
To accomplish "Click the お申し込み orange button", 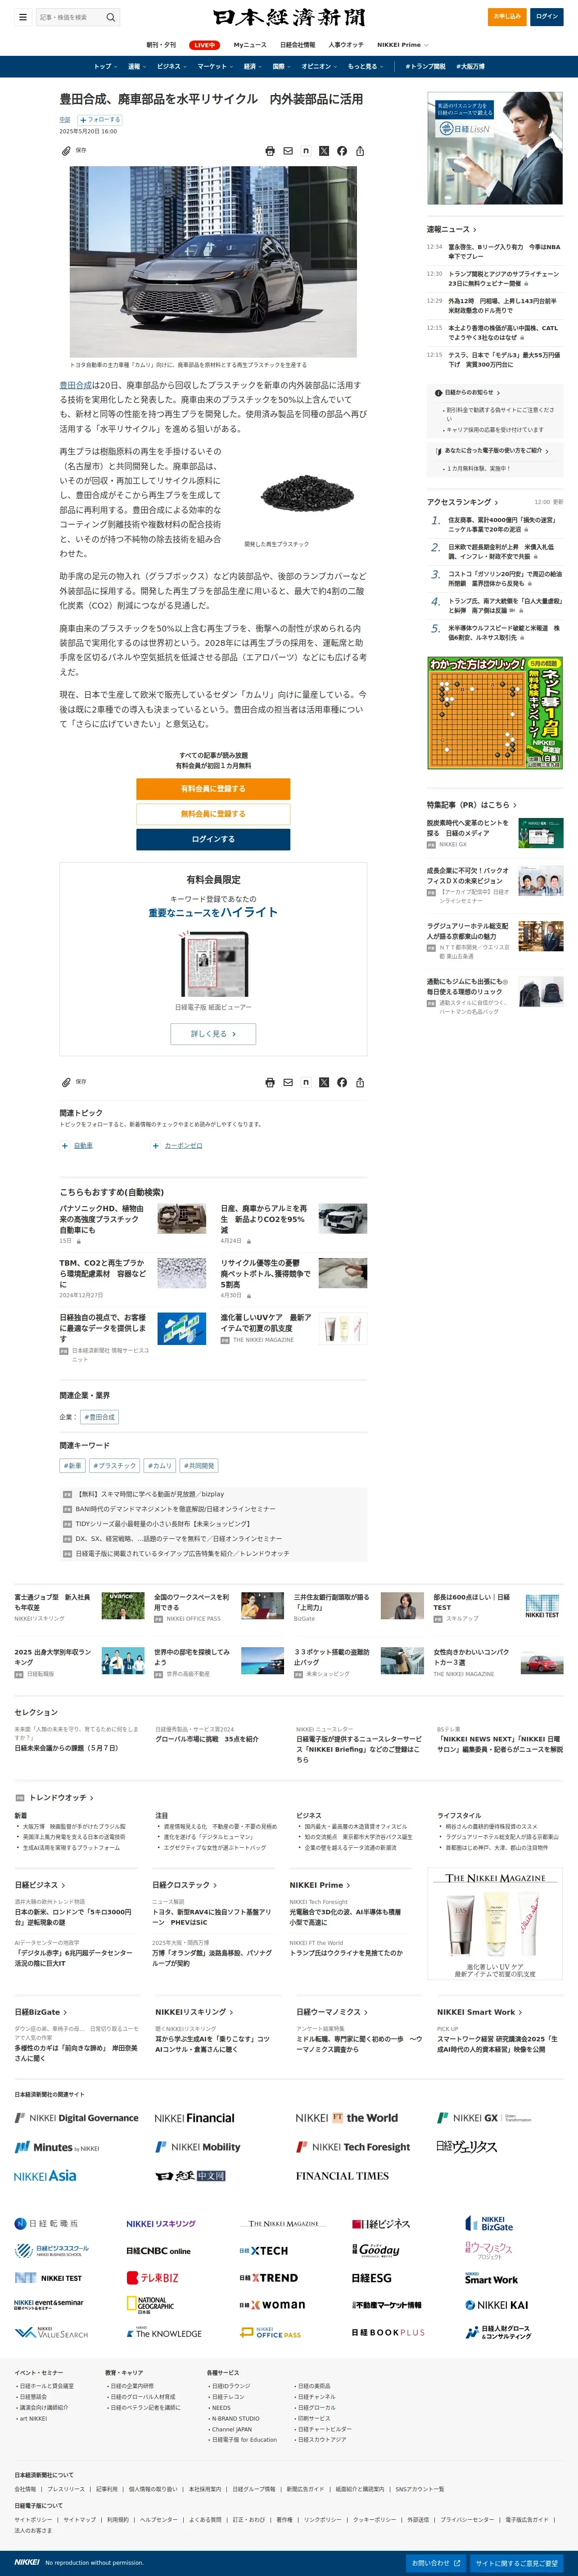I will click(508, 16).
